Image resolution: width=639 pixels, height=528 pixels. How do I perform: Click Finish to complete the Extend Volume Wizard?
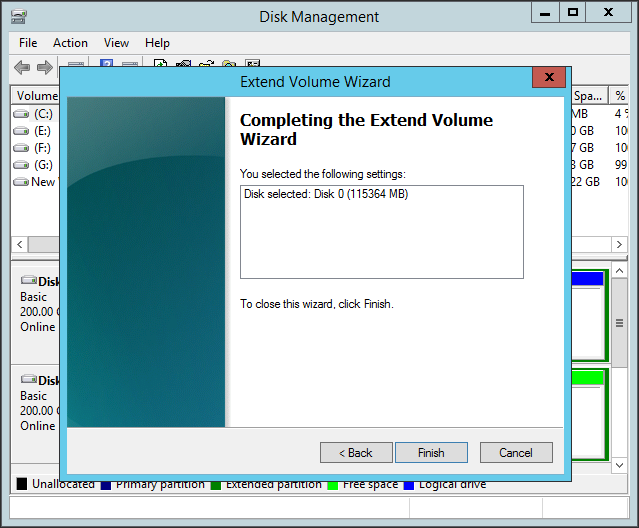(x=431, y=453)
